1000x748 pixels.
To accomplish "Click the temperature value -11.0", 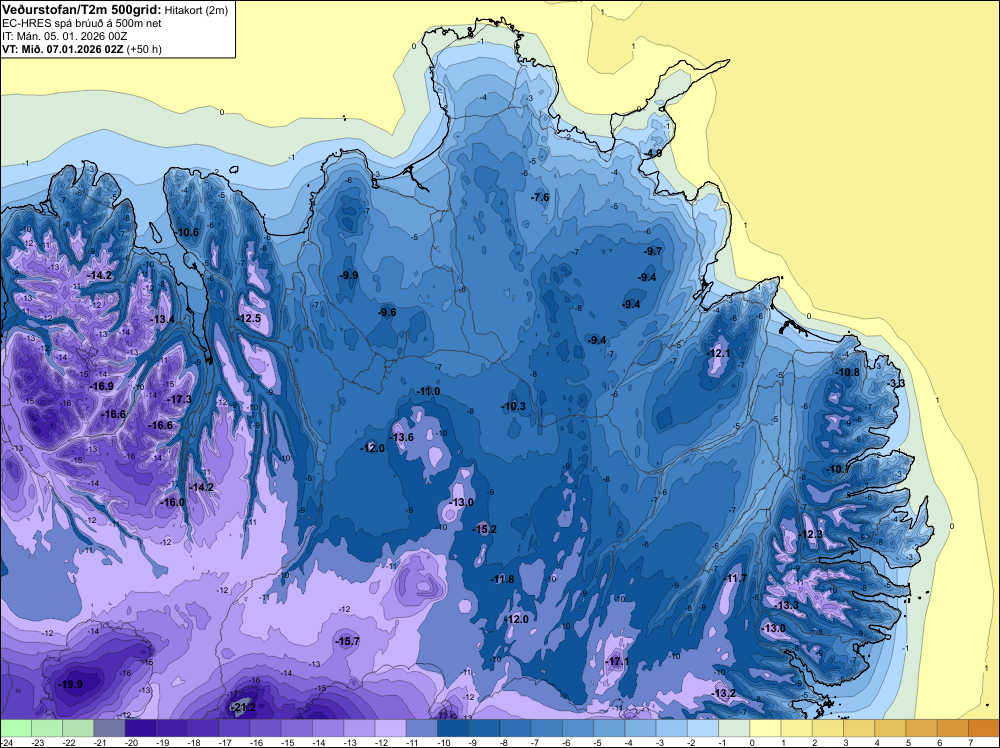I will (428, 391).
